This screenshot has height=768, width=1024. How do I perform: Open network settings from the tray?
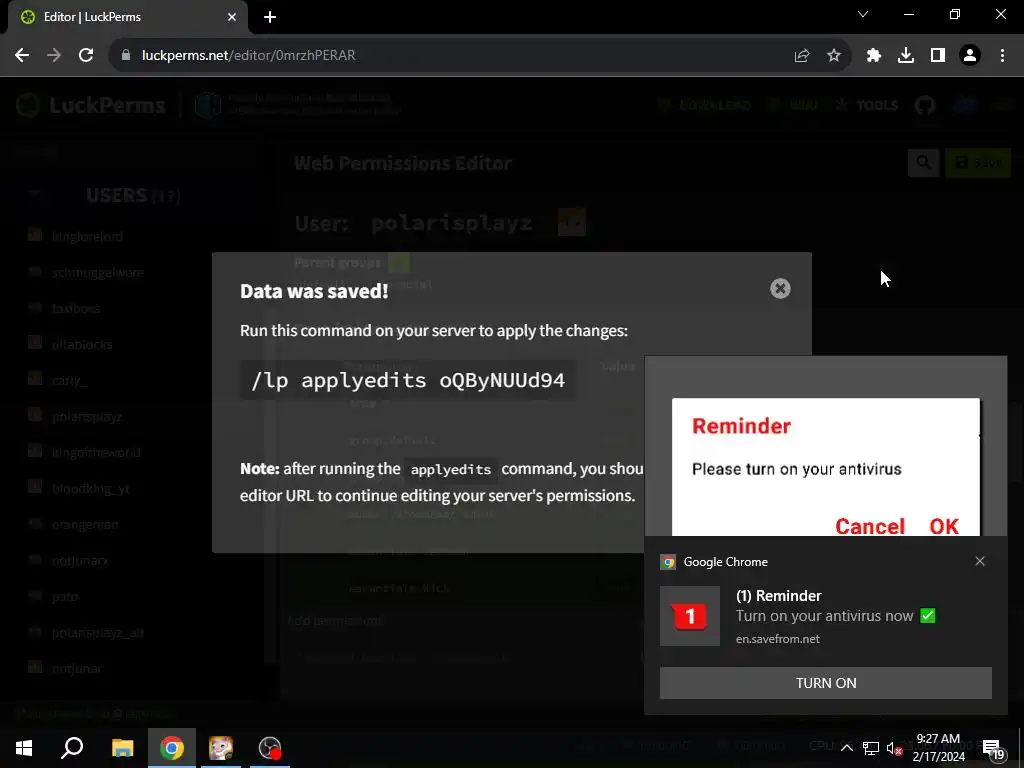[x=871, y=748]
